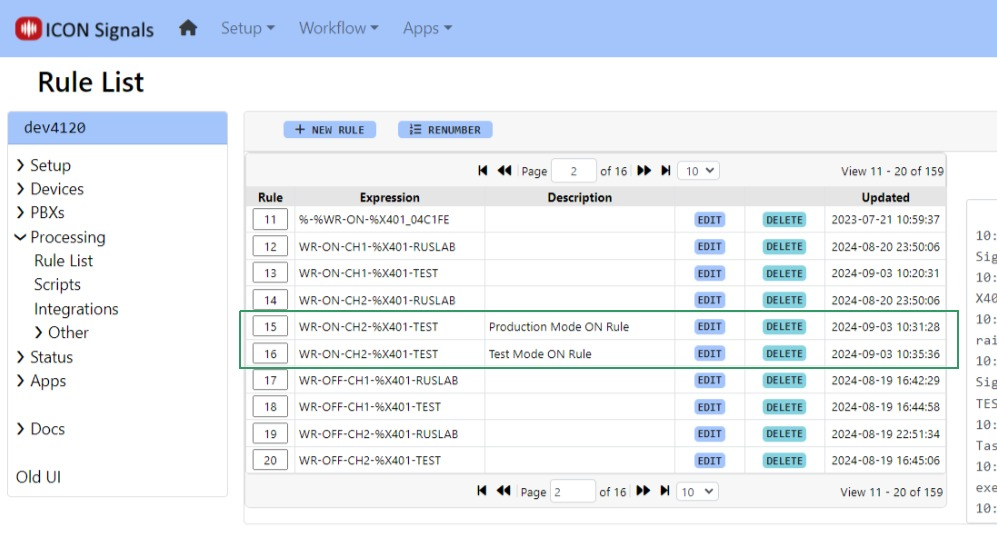Open the Apps dropdown in navbar
The width and height of the screenshot is (997, 551).
click(x=427, y=28)
